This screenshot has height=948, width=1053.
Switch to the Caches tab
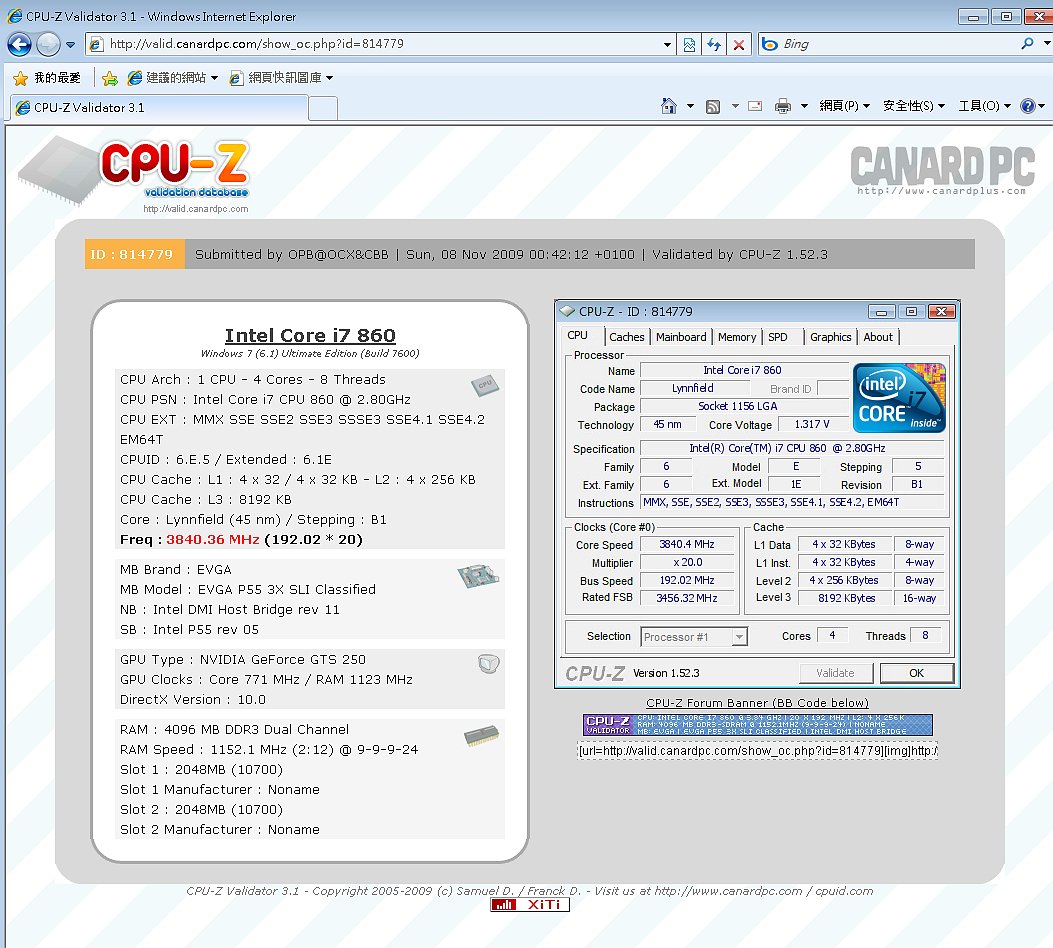pos(627,337)
